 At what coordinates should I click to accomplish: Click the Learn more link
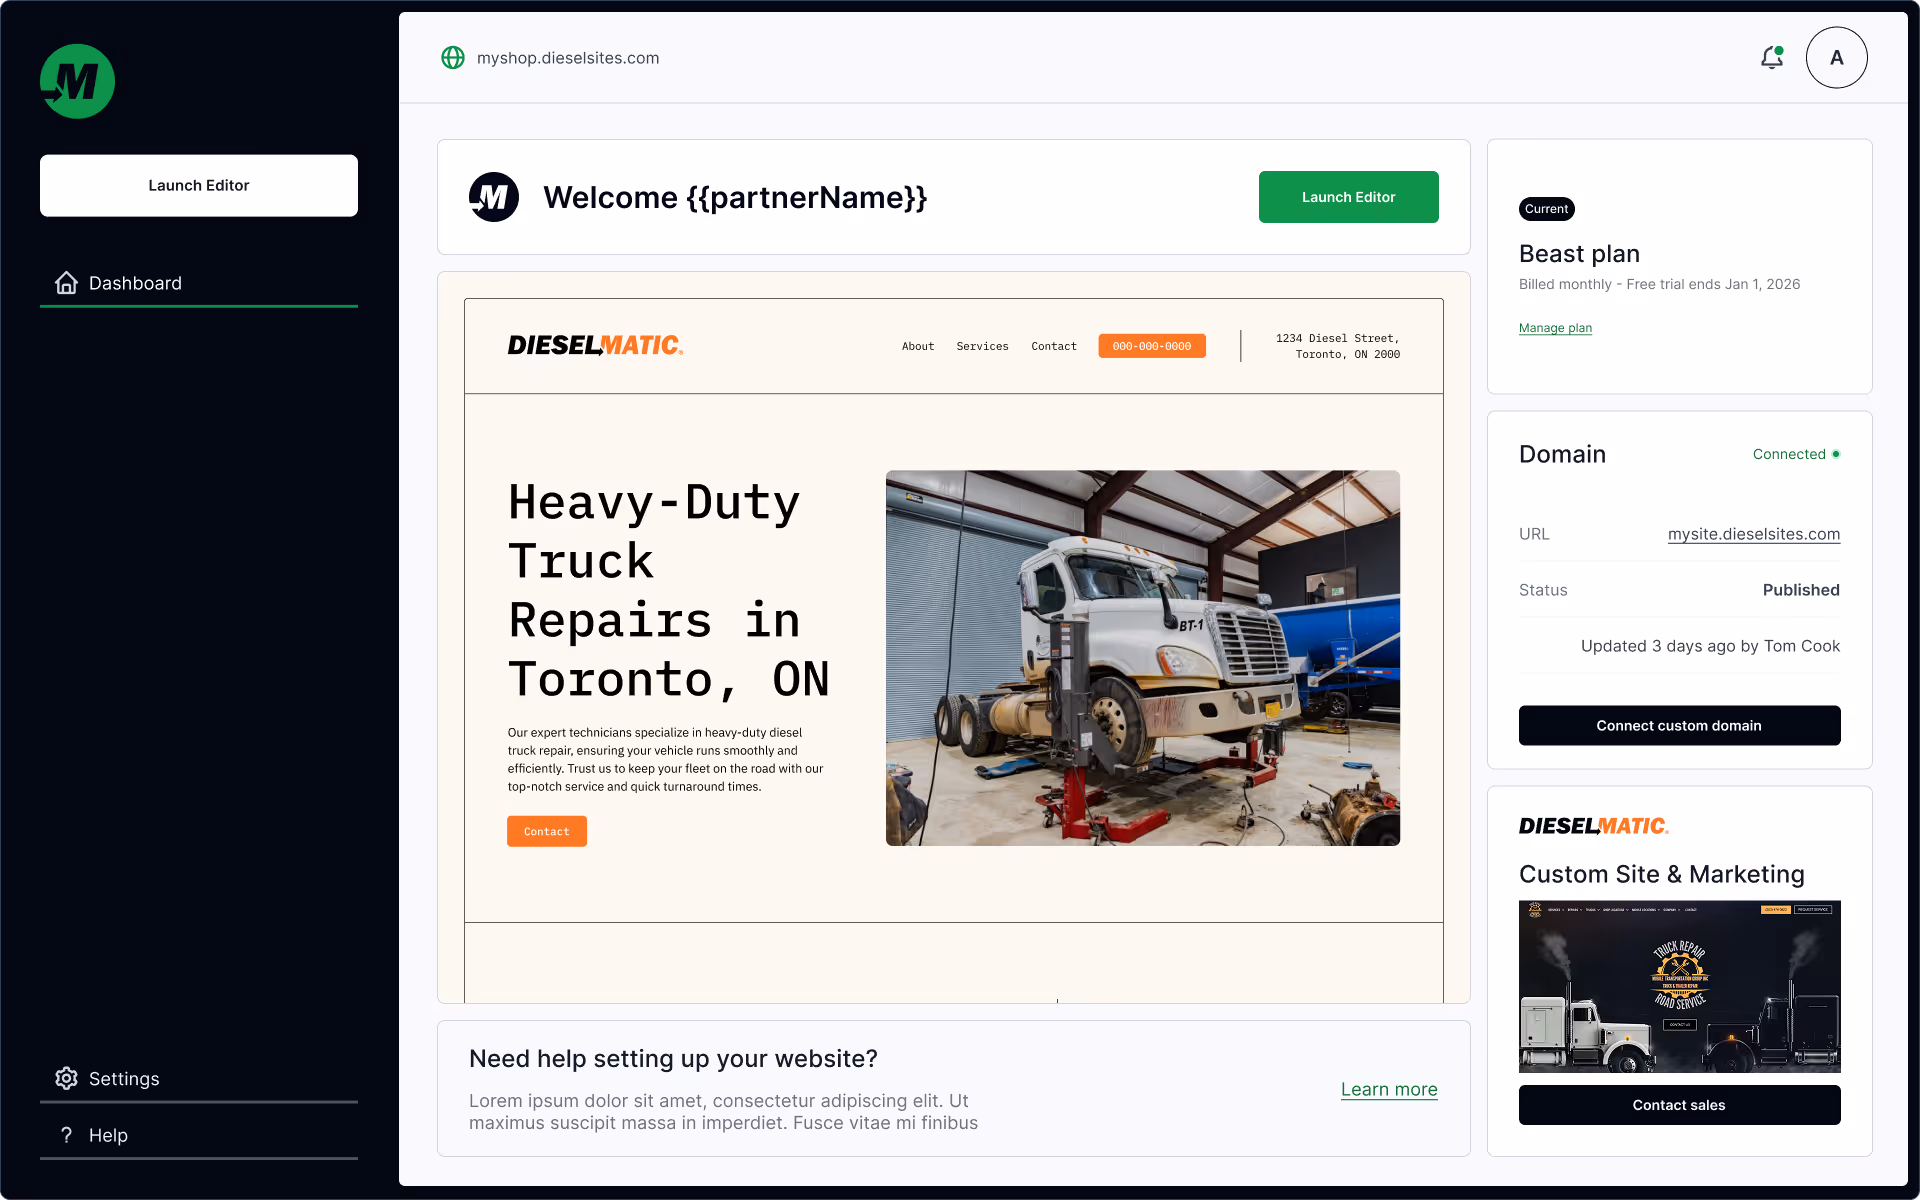1389,1089
